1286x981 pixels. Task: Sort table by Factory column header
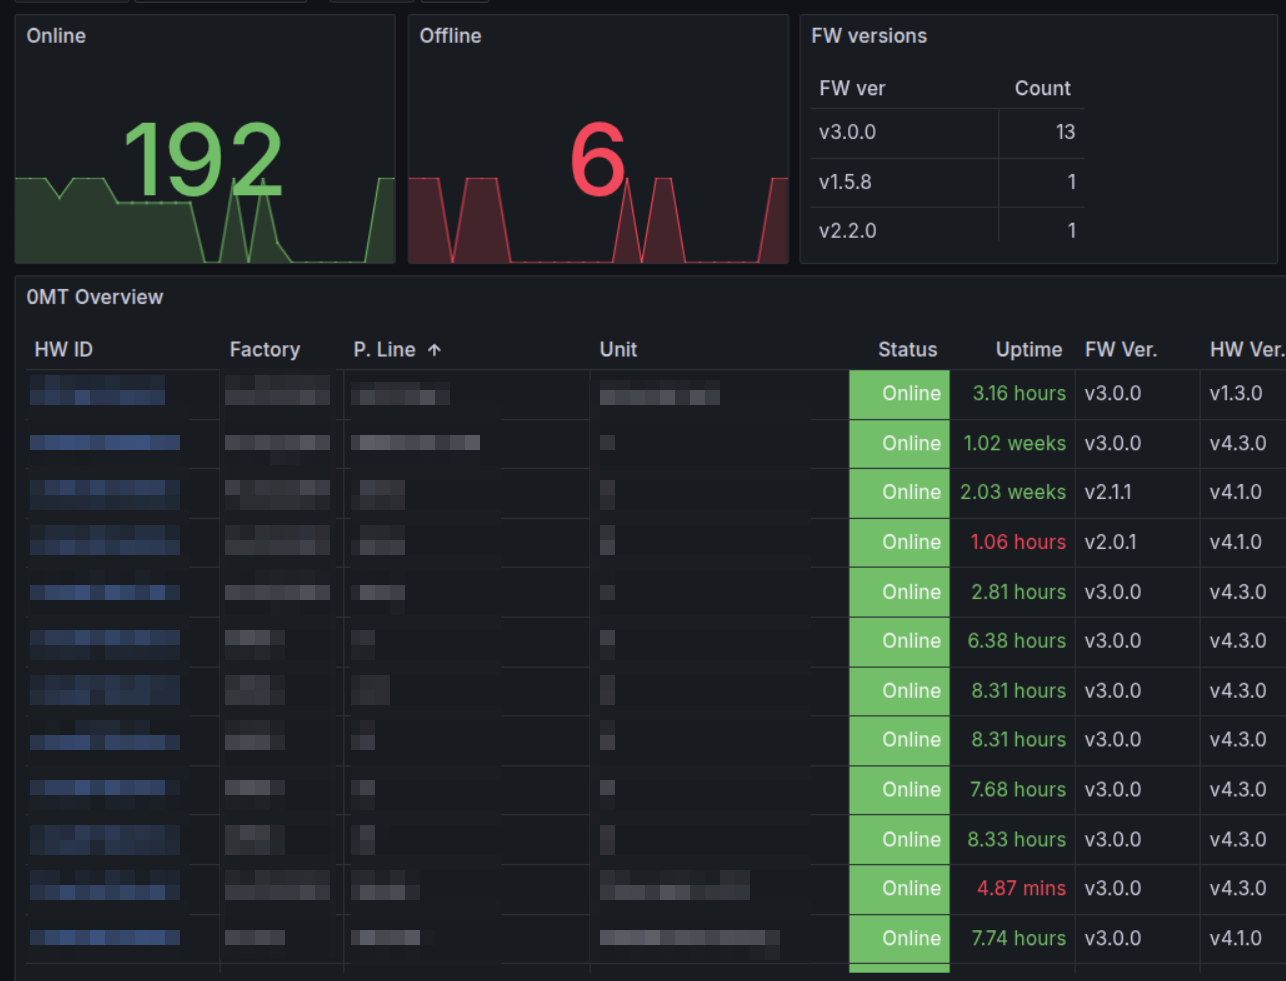point(265,349)
